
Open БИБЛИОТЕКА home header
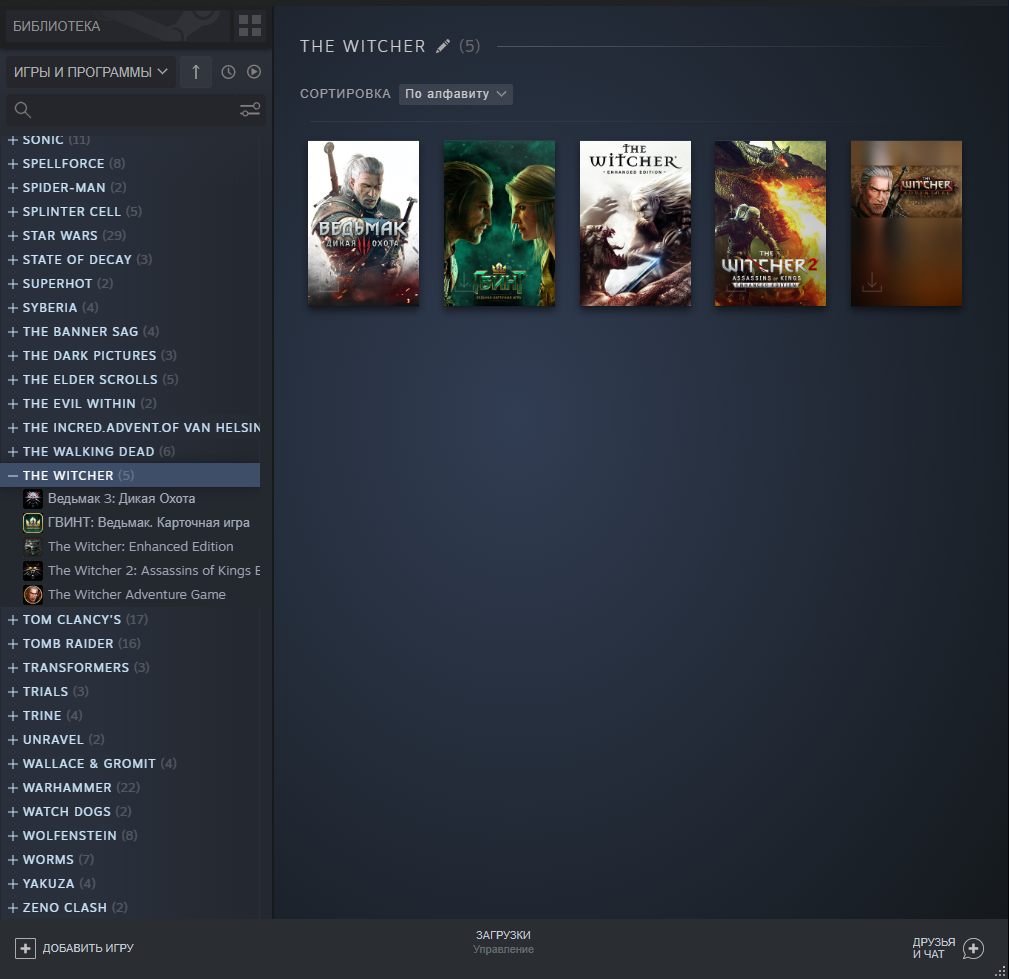coord(117,26)
